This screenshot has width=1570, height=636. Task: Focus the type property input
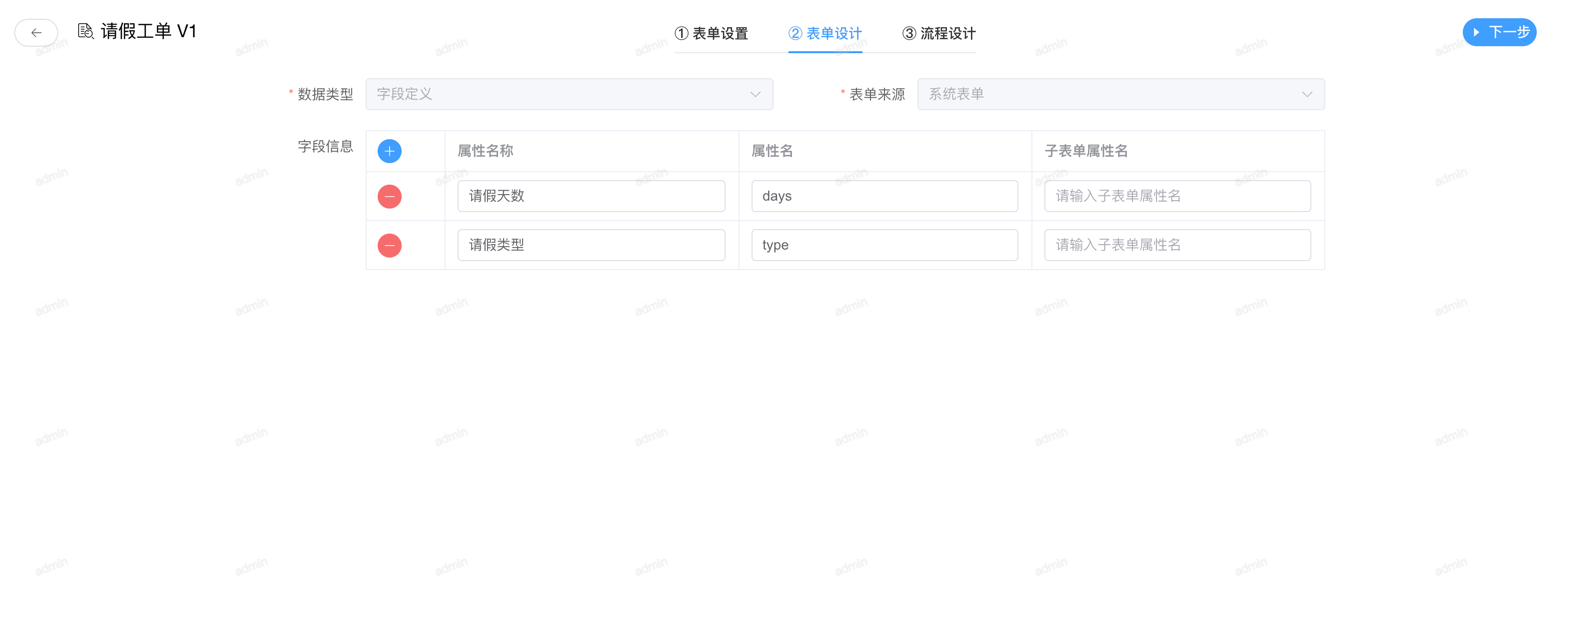click(884, 245)
